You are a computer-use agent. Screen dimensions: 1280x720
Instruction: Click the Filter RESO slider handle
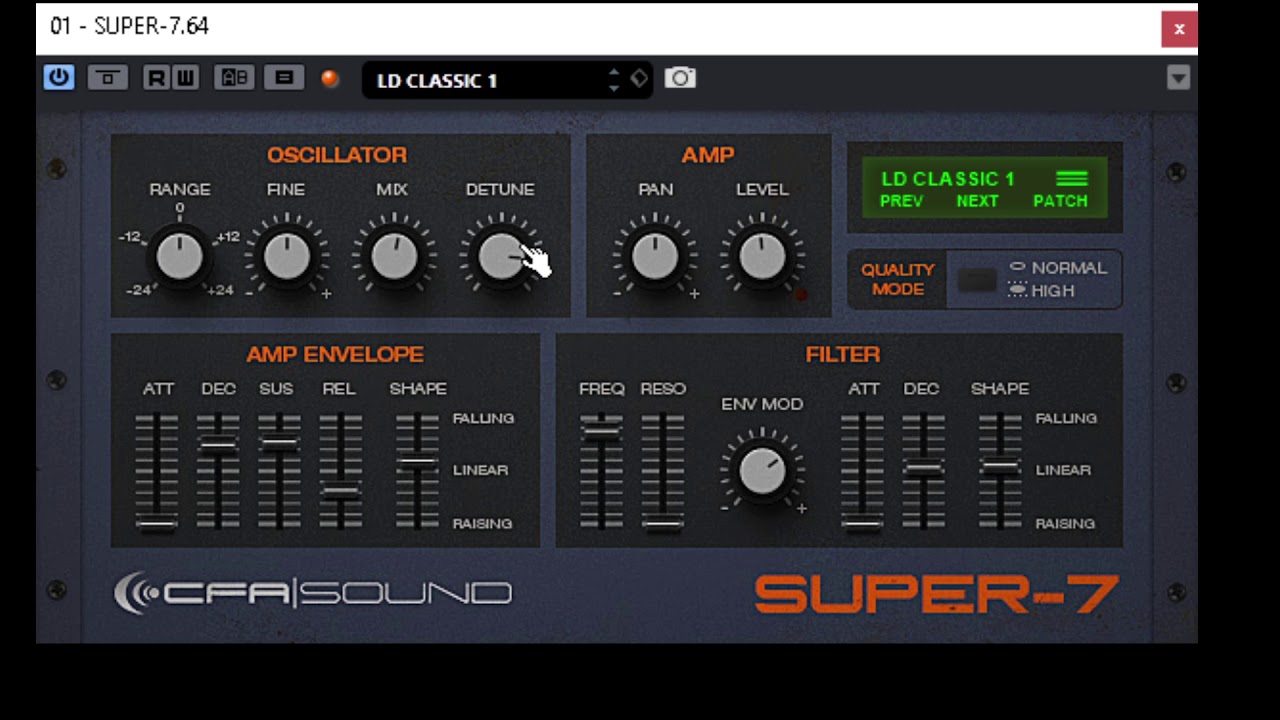663,522
